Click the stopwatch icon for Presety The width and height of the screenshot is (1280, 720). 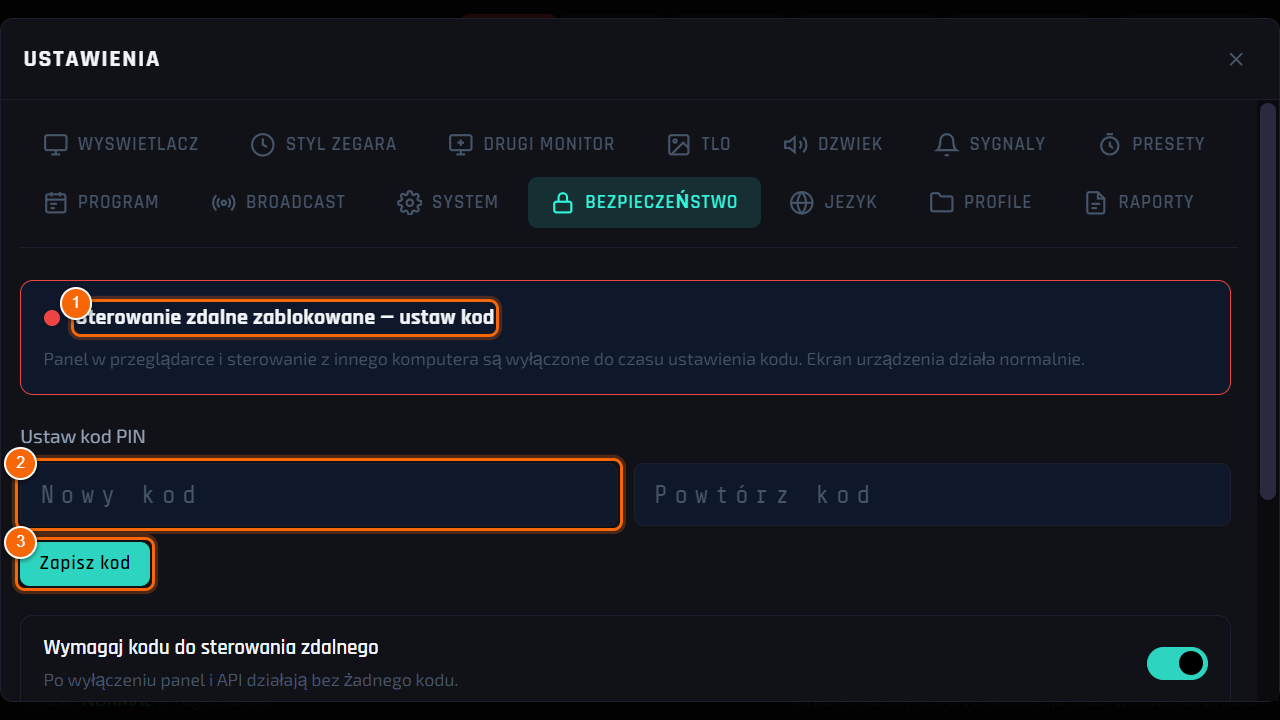(1110, 144)
